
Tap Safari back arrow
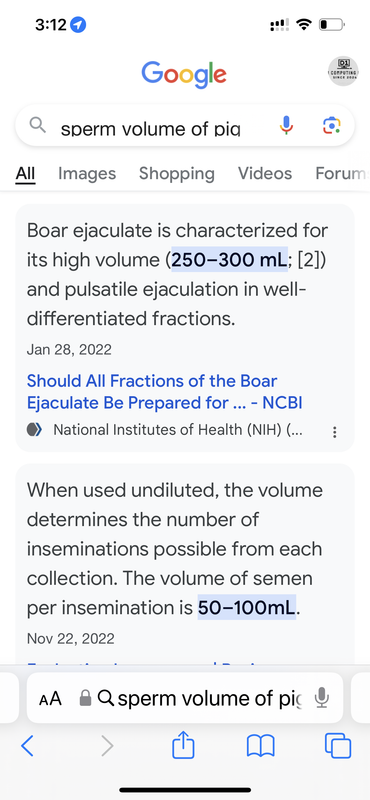pyautogui.click(x=27, y=746)
